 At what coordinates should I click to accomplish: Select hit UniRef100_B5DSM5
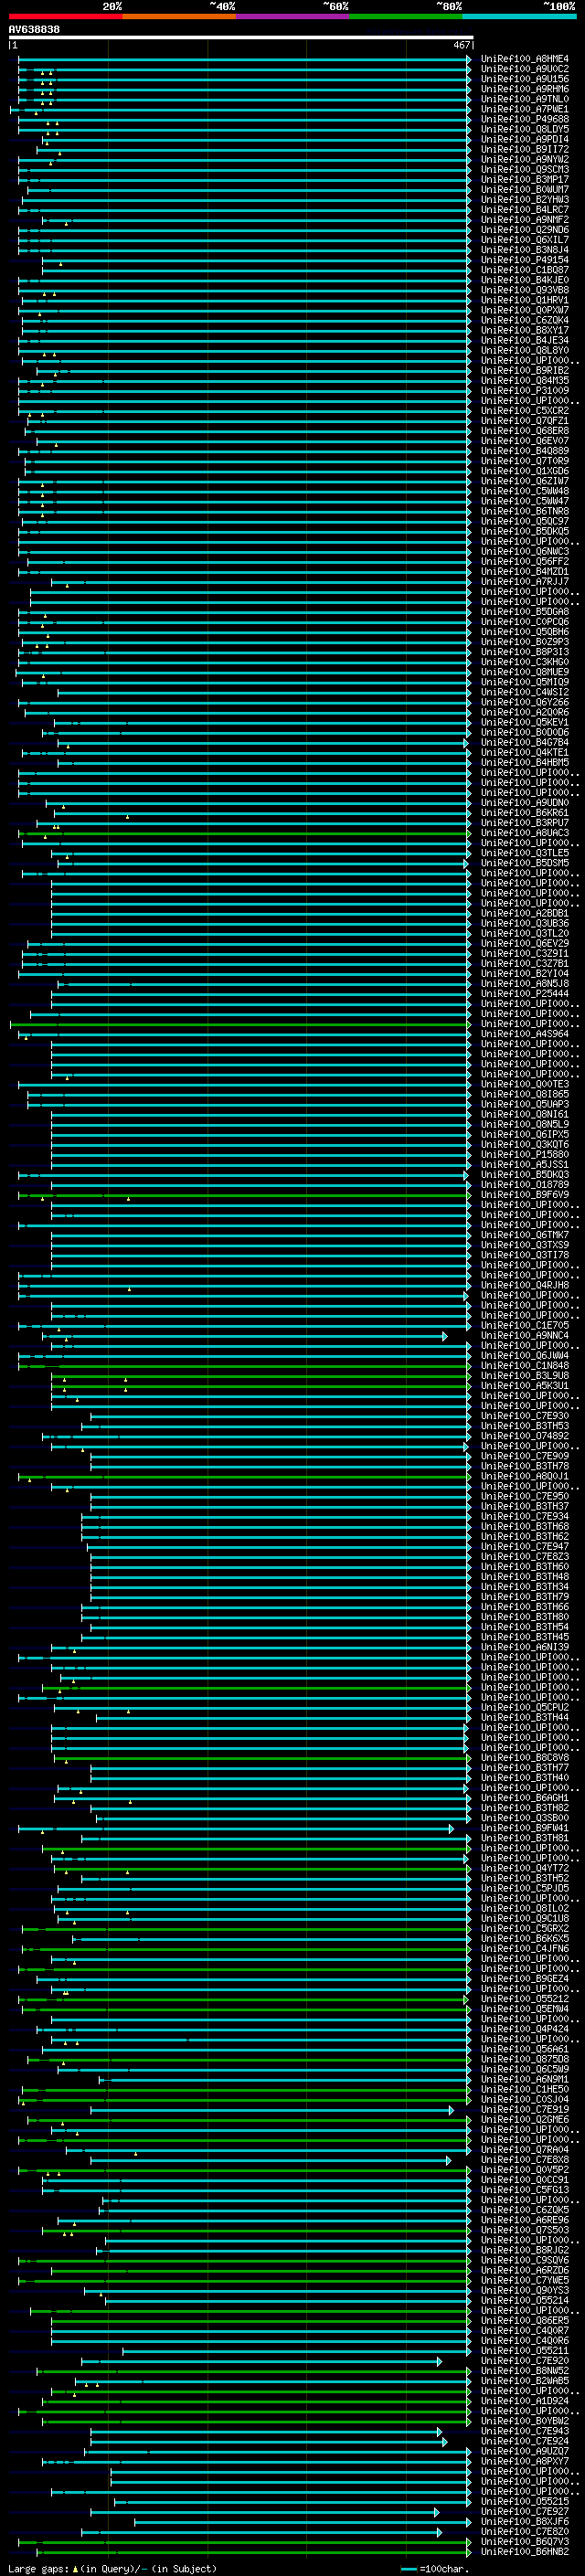coord(524,863)
